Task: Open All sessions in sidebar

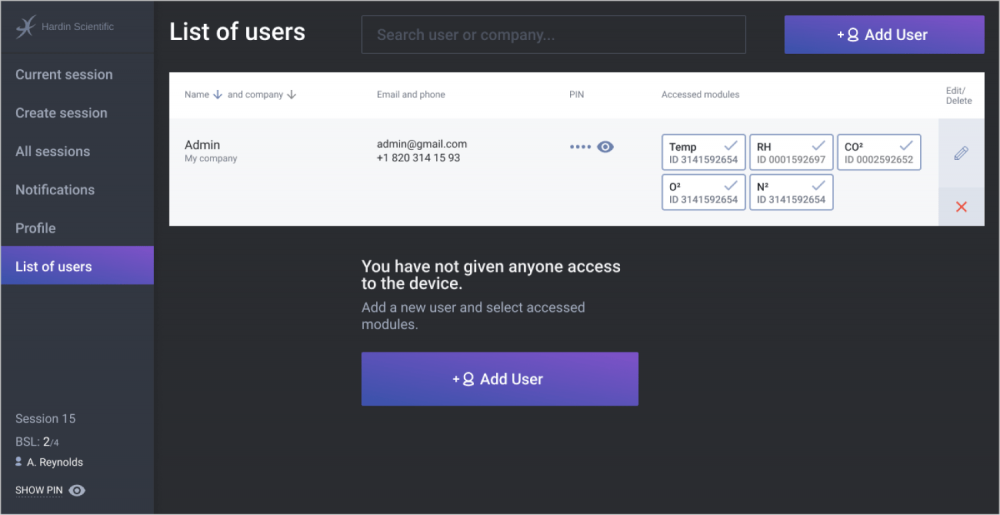Action: point(52,152)
